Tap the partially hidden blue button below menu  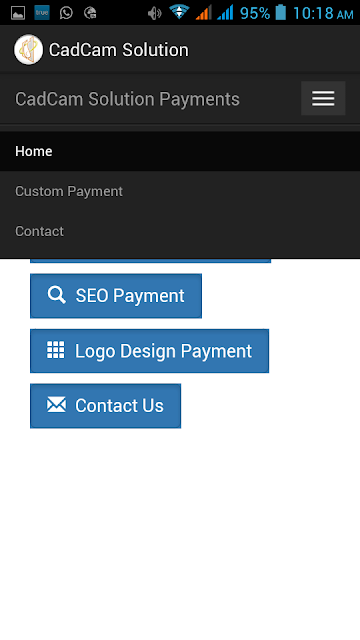tap(150, 260)
